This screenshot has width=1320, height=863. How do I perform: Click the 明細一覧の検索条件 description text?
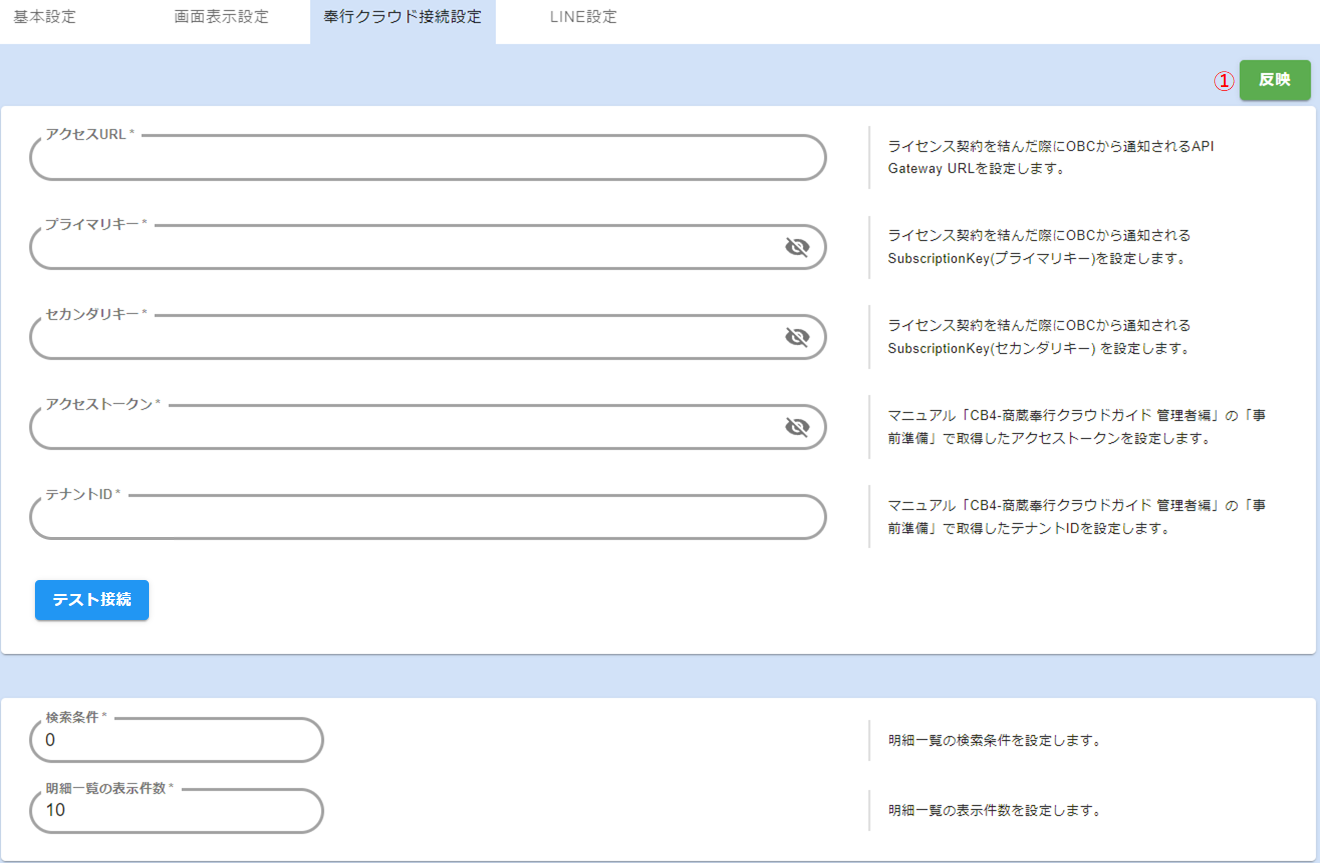point(994,741)
